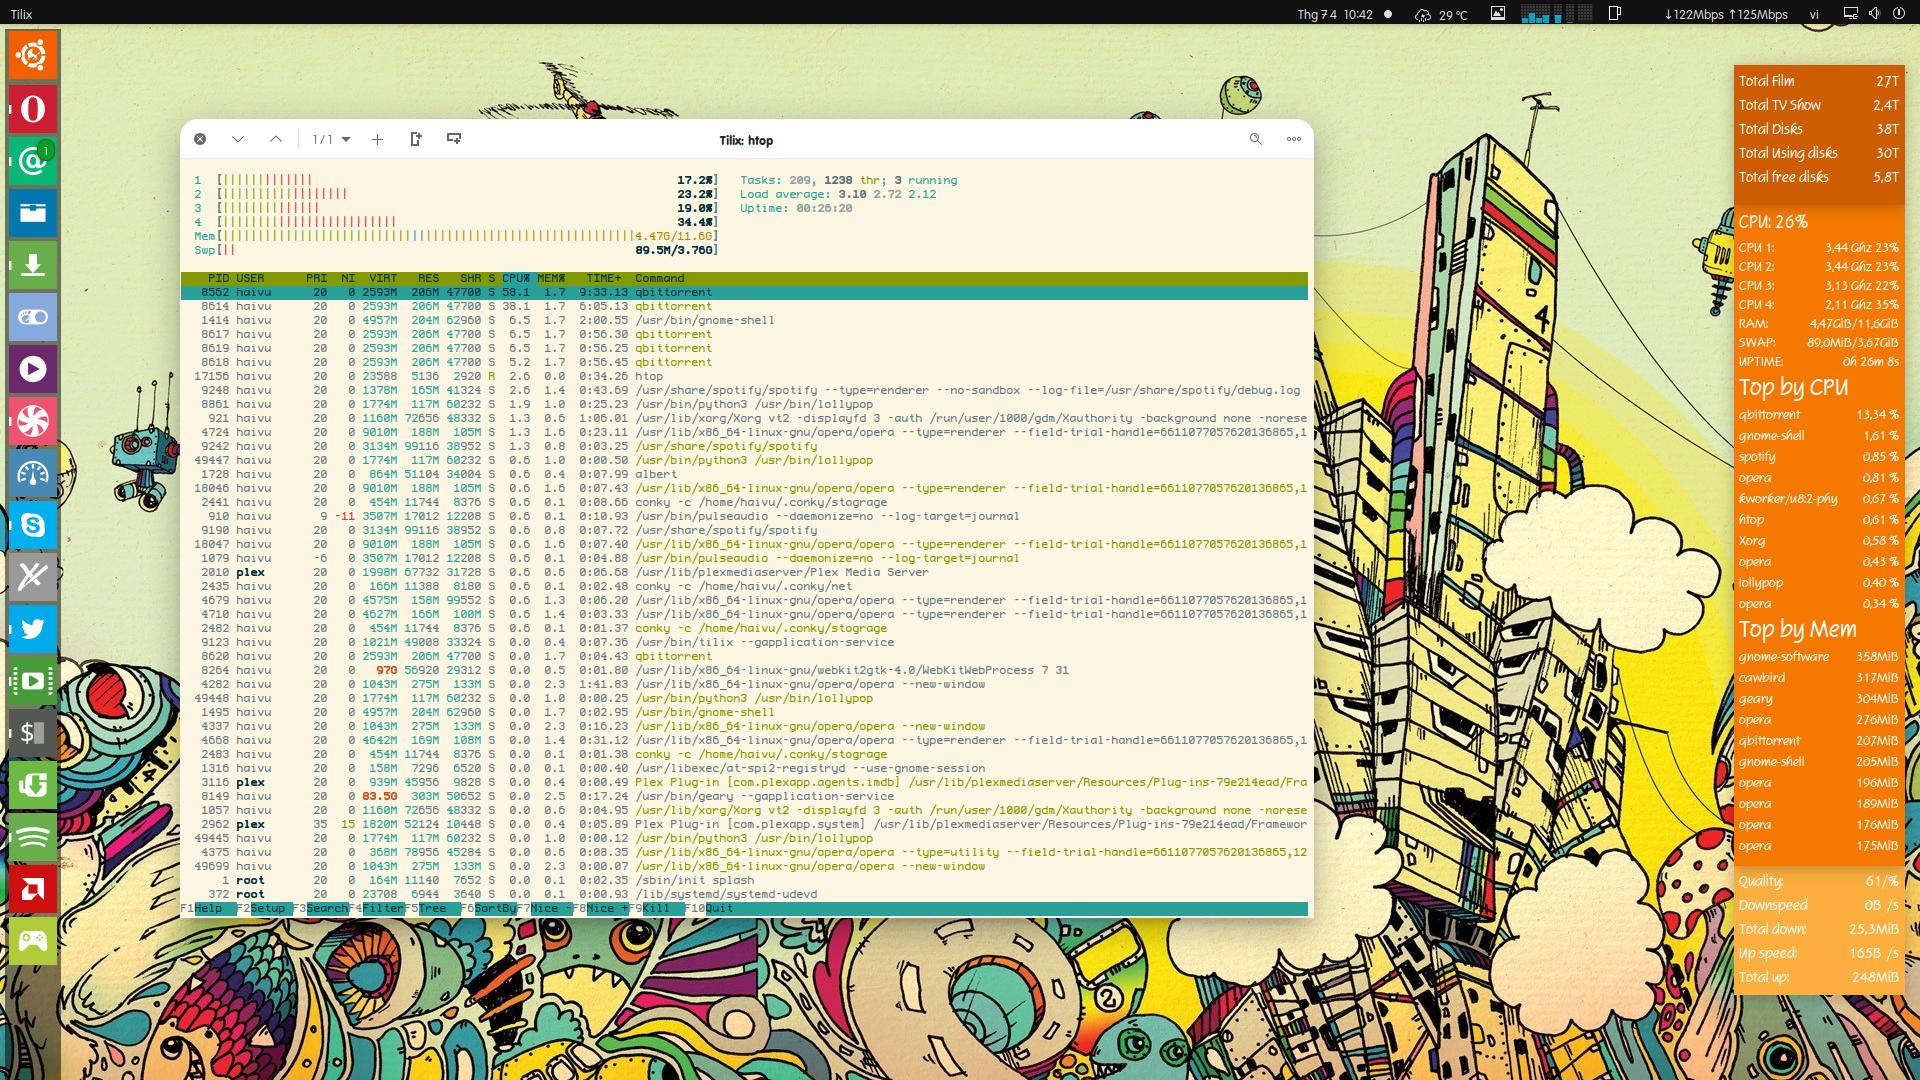The image size is (1920, 1080).
Task: Open the weather indicator showing 29 °C
Action: pos(1441,14)
